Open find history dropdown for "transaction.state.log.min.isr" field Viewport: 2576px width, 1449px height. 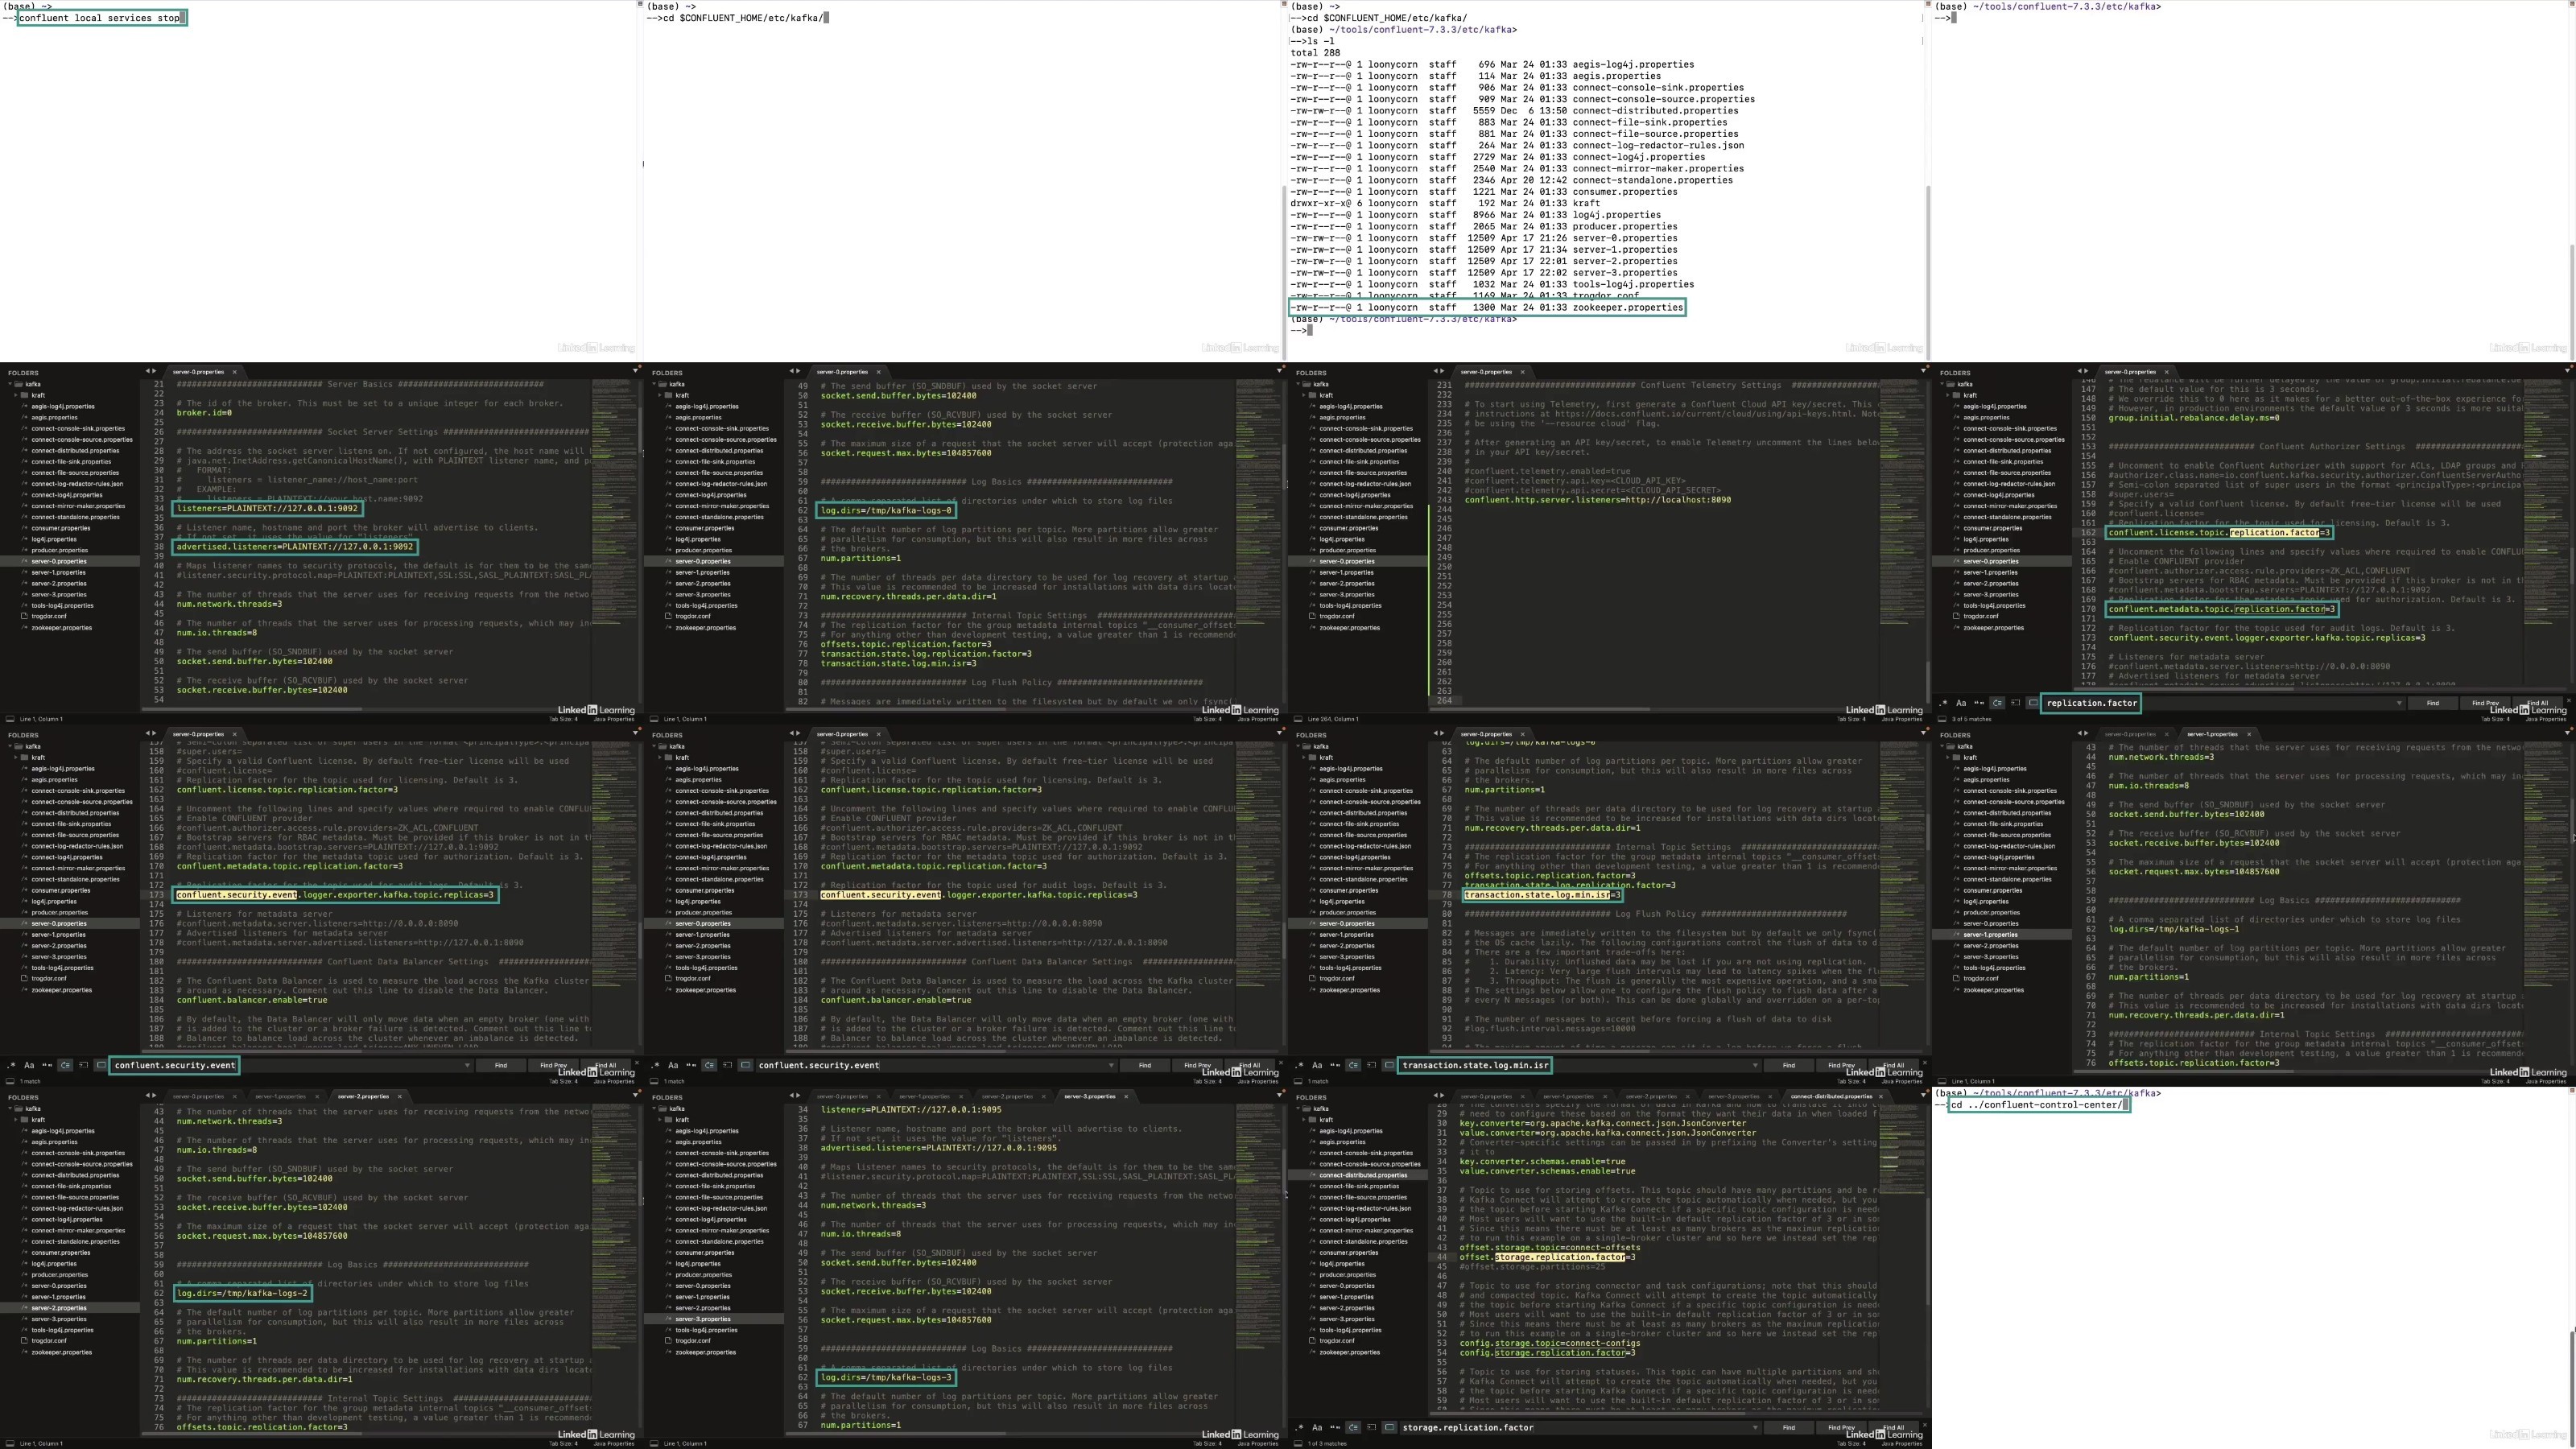coord(1756,1065)
